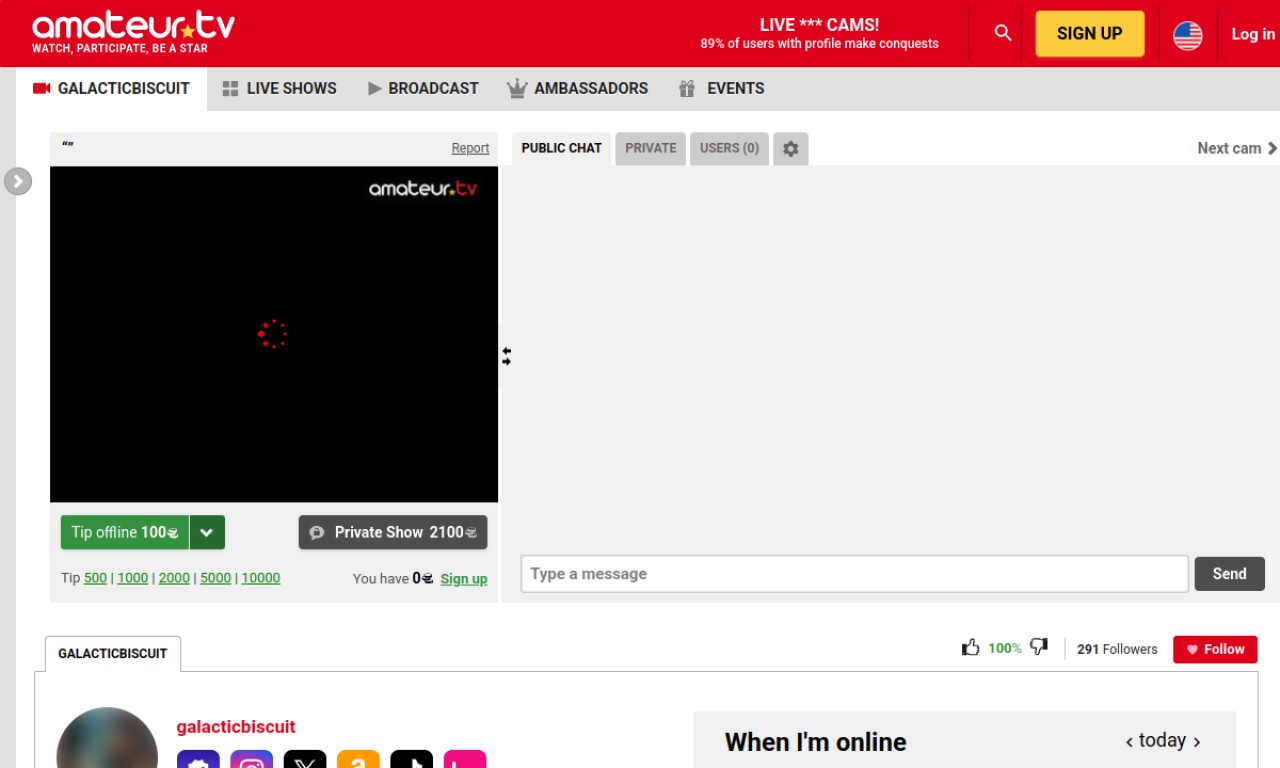Image resolution: width=1280 pixels, height=768 pixels.
Task: Open the US flag language selector
Action: pos(1187,35)
